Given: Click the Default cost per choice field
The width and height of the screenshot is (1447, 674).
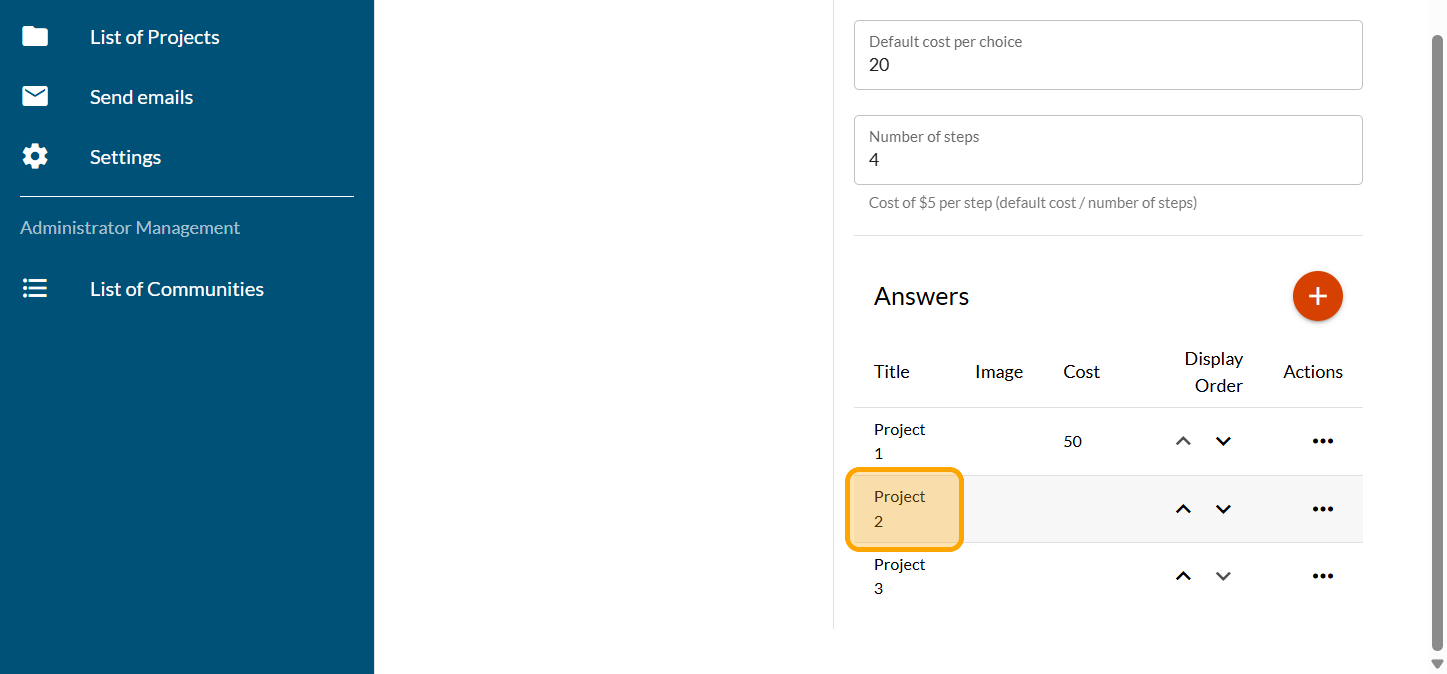Looking at the screenshot, I should coord(1107,65).
